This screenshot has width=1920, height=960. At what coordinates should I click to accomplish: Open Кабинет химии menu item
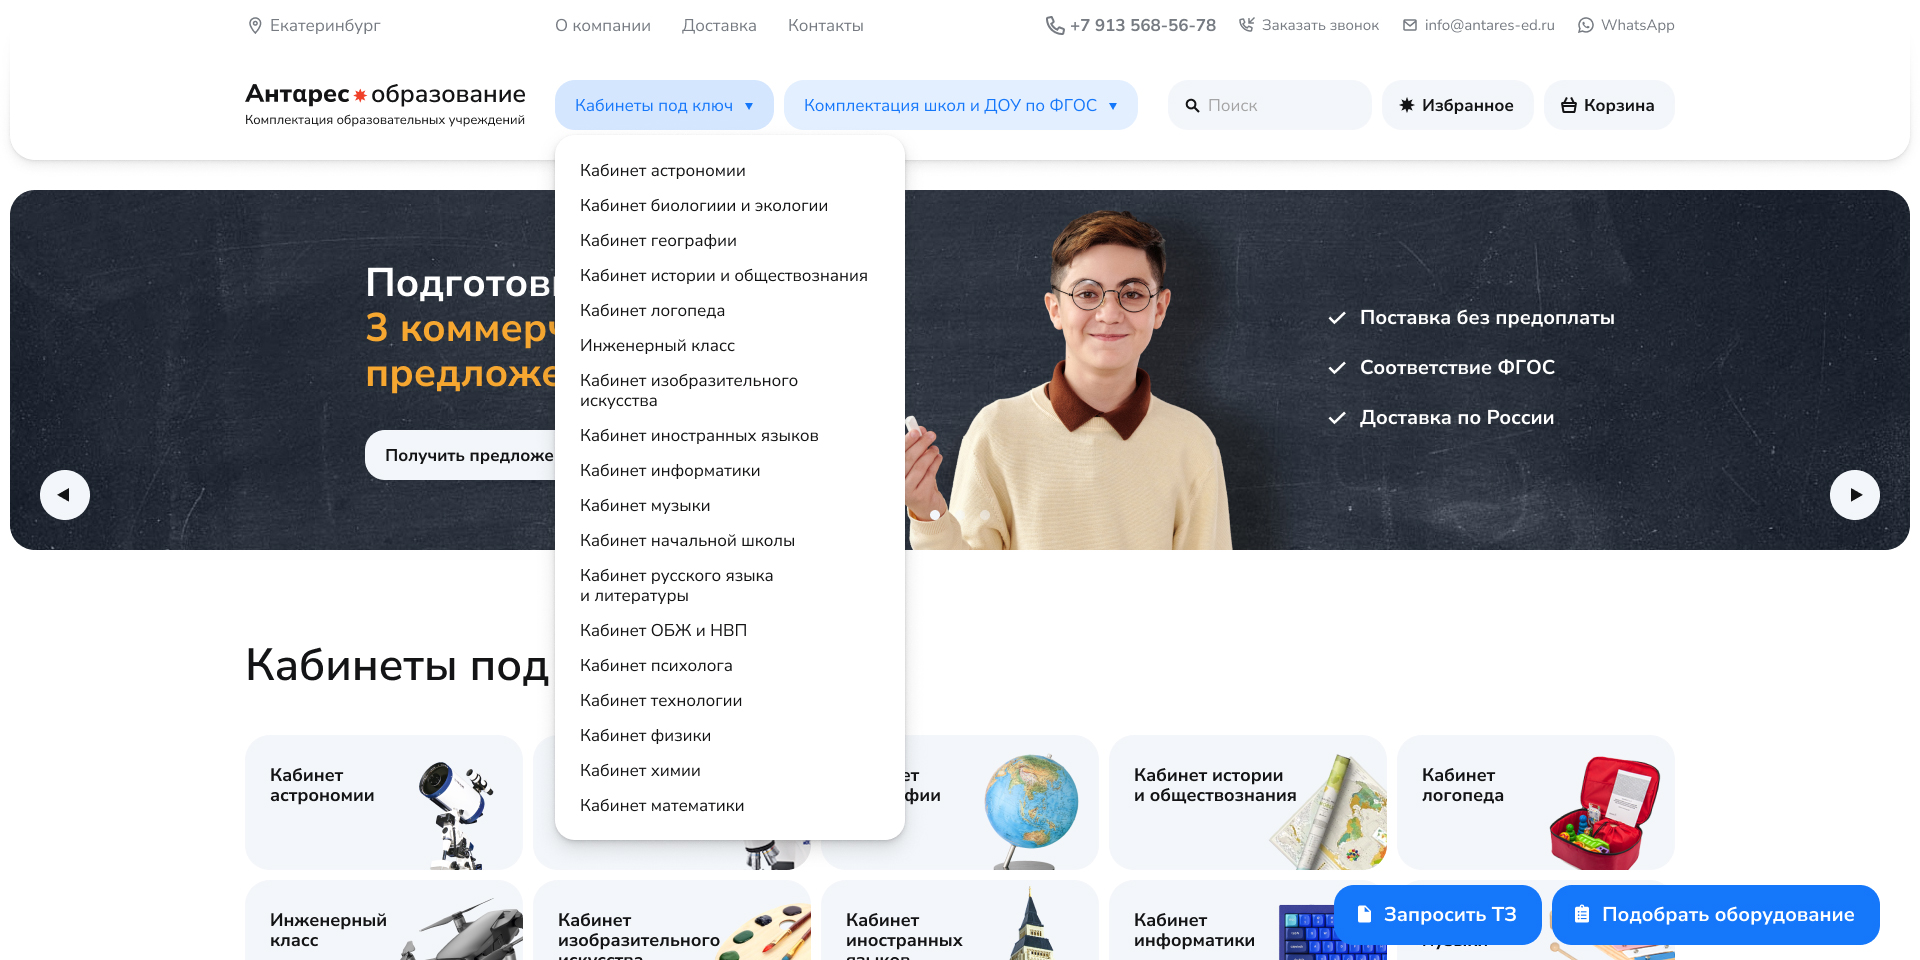coord(640,770)
